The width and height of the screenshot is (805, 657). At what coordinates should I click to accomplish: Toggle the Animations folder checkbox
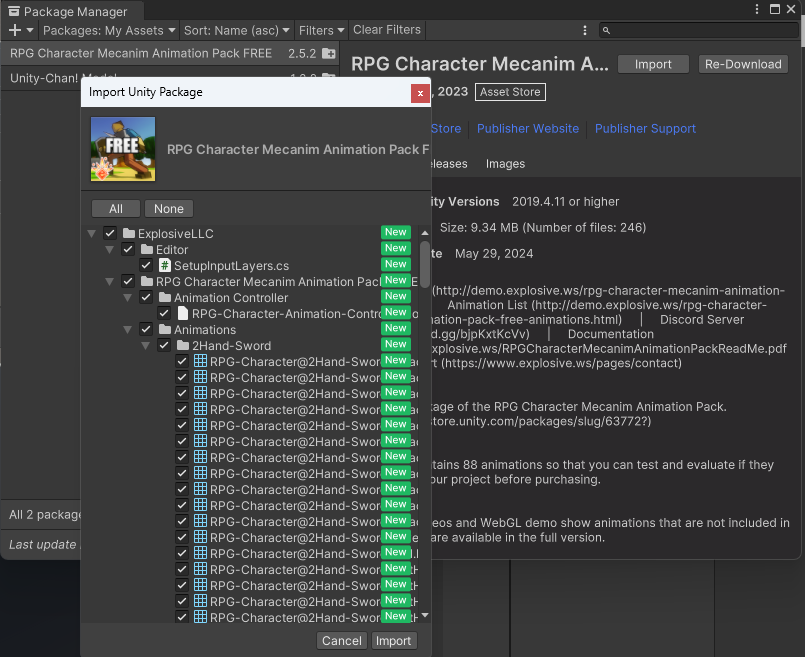coord(146,329)
